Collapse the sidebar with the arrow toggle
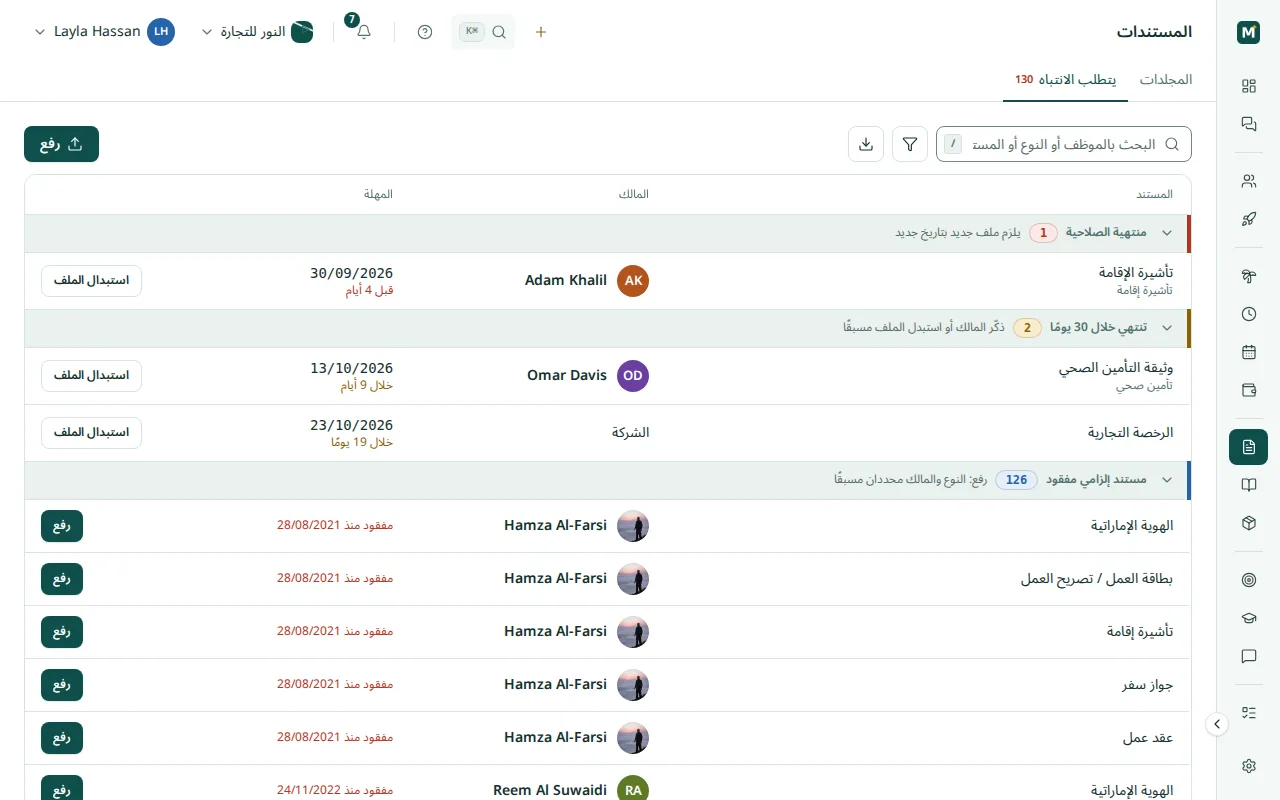The height and width of the screenshot is (800, 1280). [x=1217, y=724]
